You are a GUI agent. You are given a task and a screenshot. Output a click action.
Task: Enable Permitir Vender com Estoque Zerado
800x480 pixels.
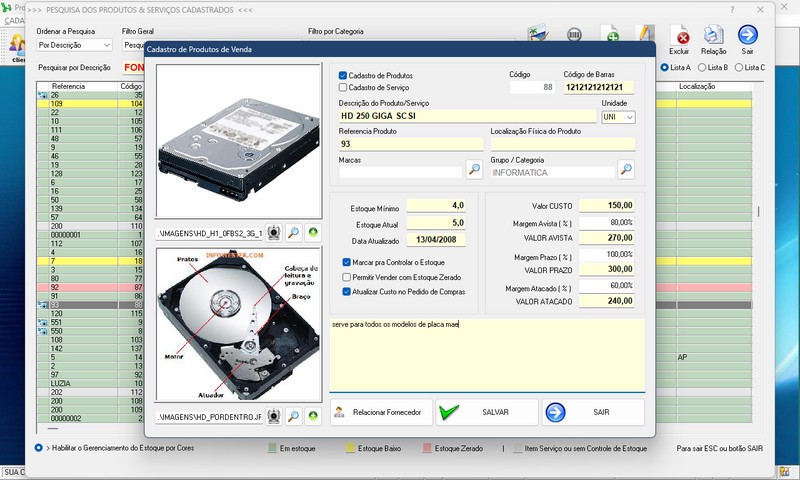tap(346, 276)
